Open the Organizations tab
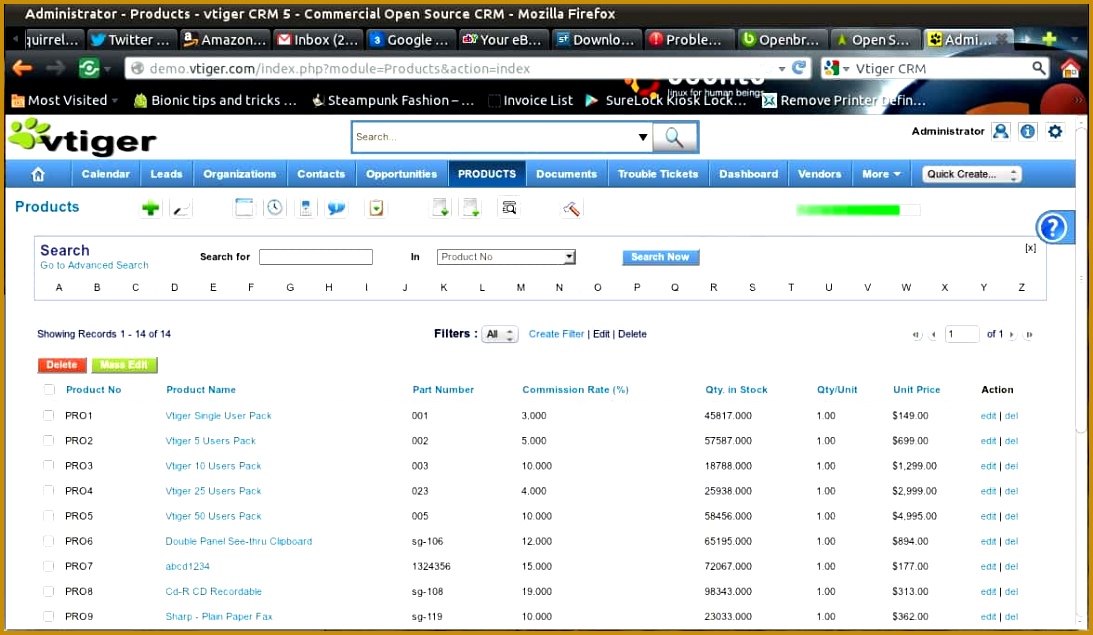The height and width of the screenshot is (635, 1093). [240, 174]
